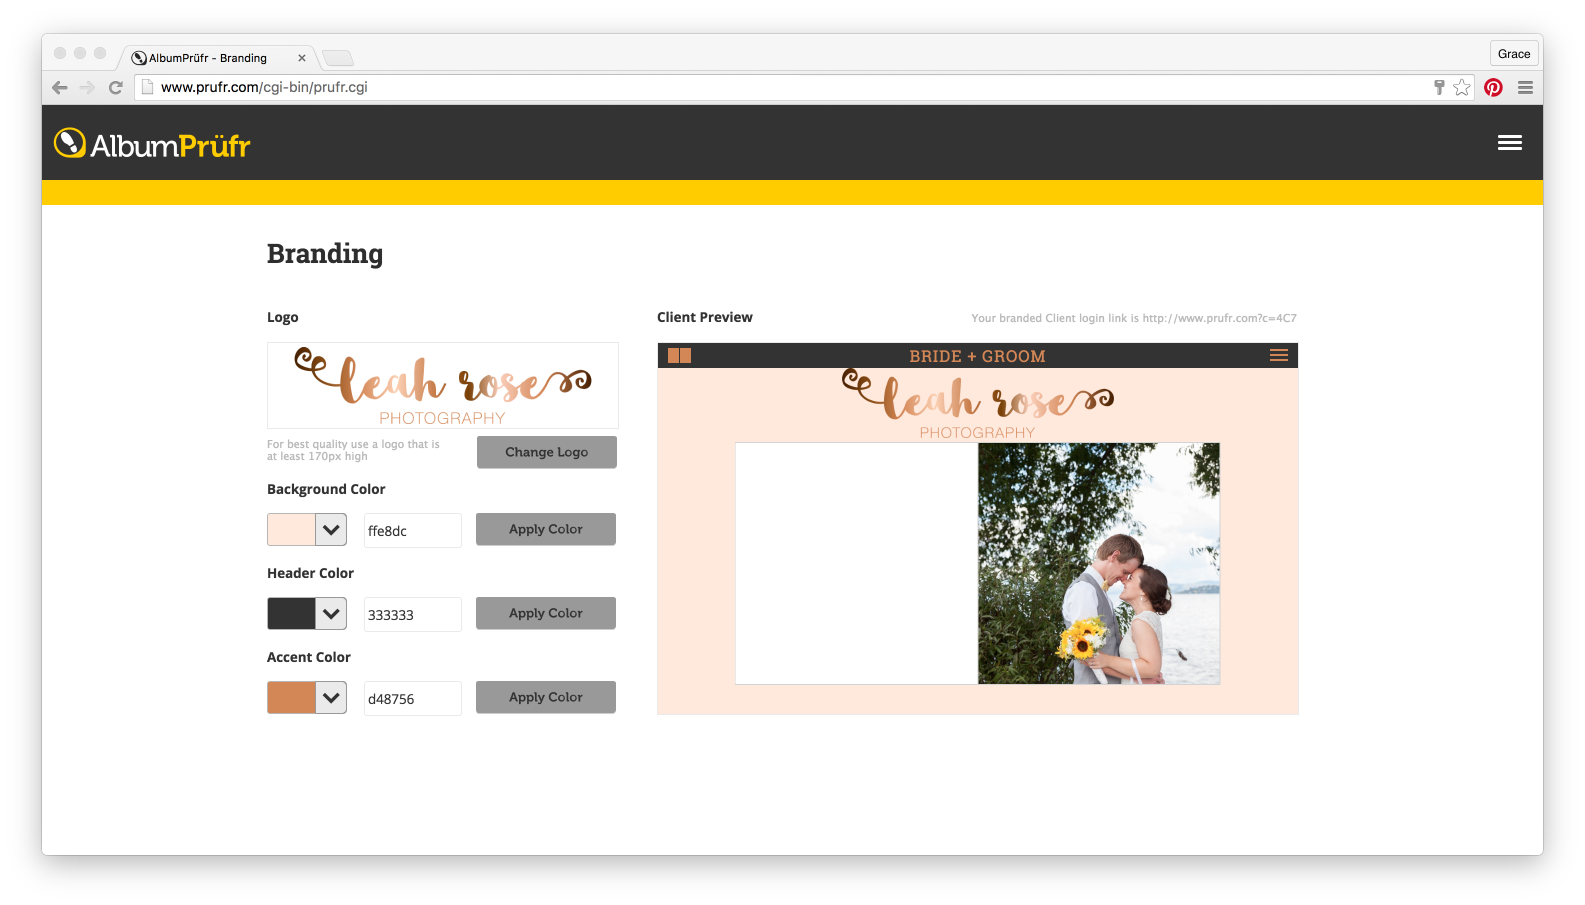Apply the Header Color
The width and height of the screenshot is (1585, 905).
point(545,613)
